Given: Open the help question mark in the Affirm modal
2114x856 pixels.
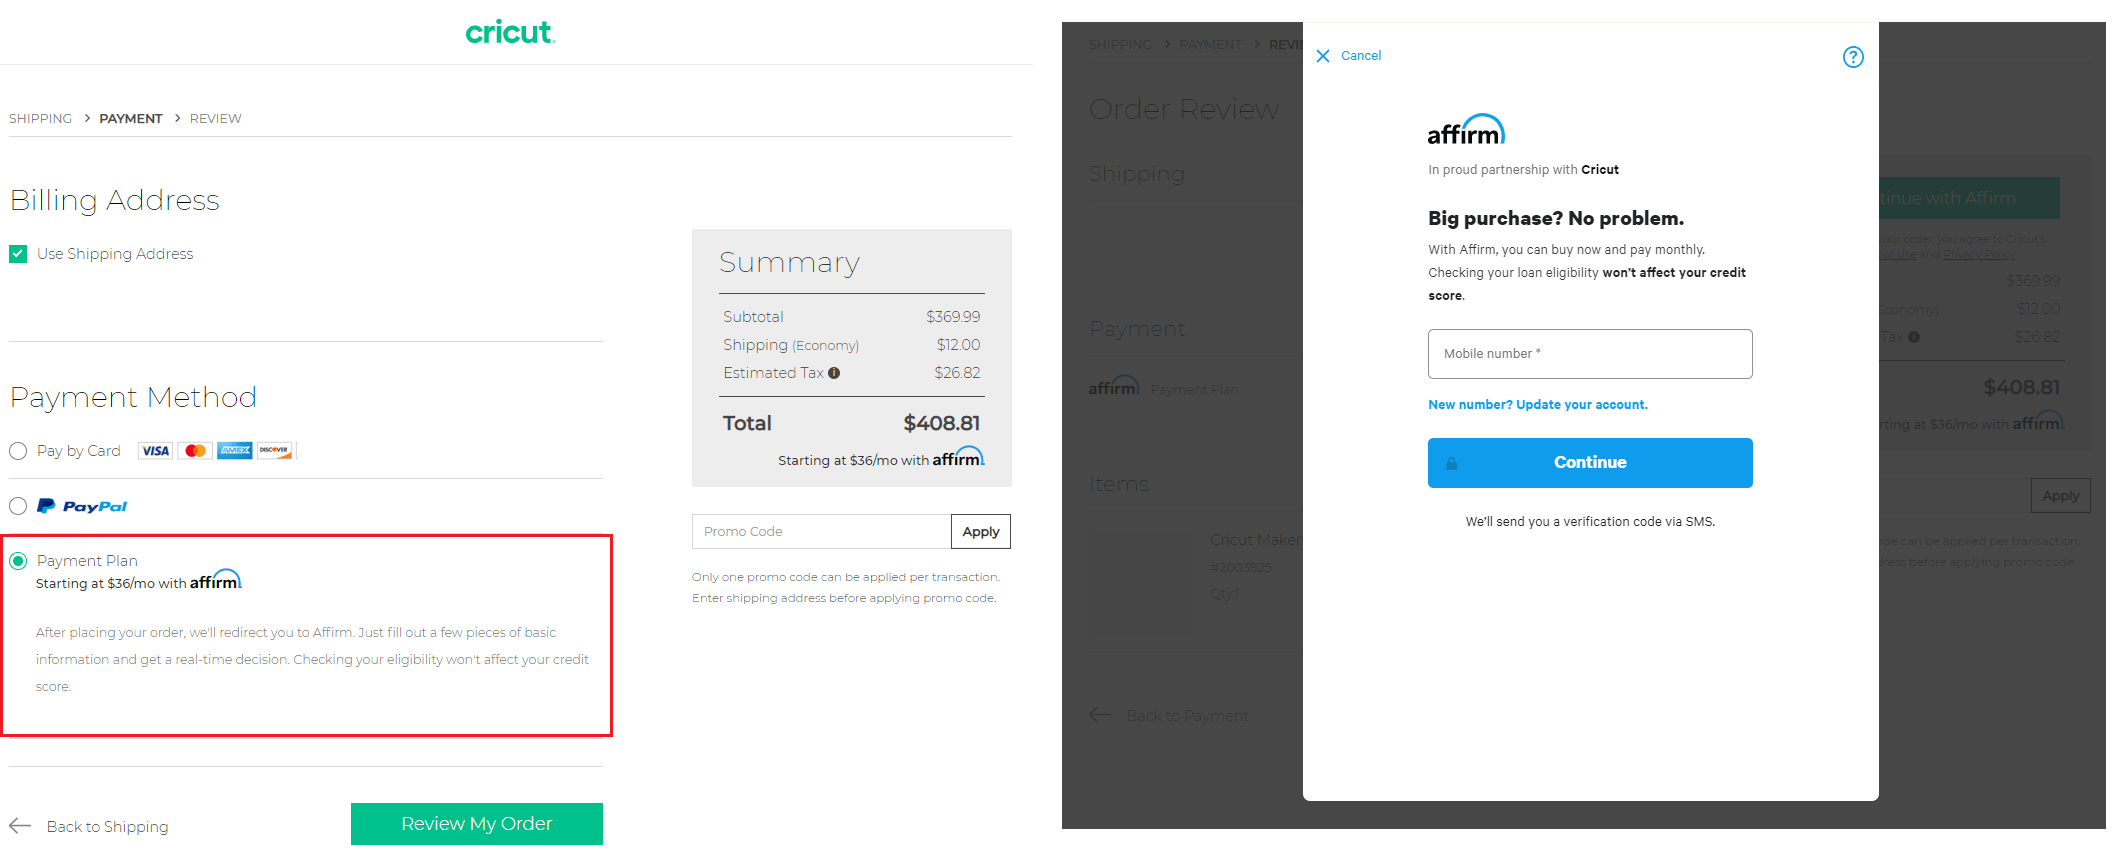Looking at the screenshot, I should [1852, 57].
